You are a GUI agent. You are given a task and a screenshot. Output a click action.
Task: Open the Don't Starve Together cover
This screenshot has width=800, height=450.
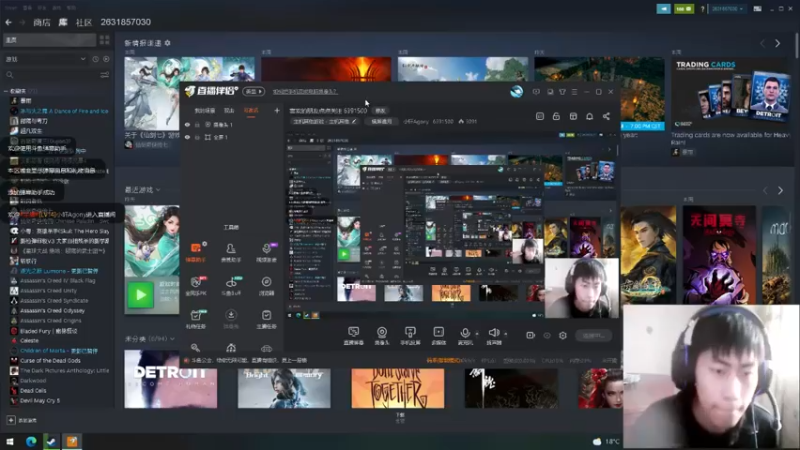pos(397,387)
